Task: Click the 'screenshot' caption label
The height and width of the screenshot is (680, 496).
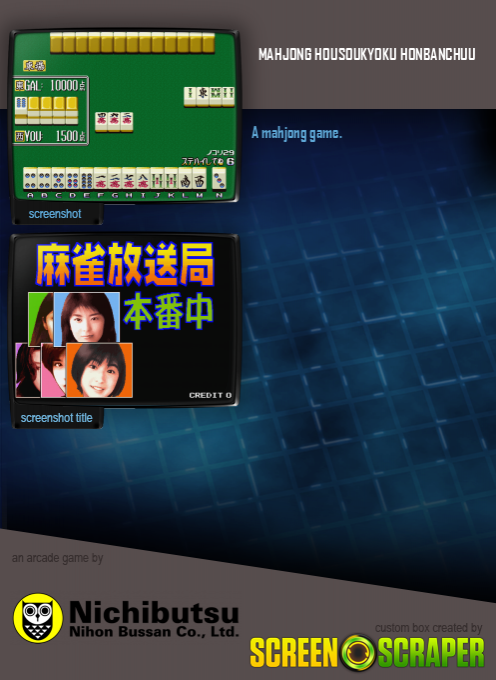Action: [x=55, y=214]
